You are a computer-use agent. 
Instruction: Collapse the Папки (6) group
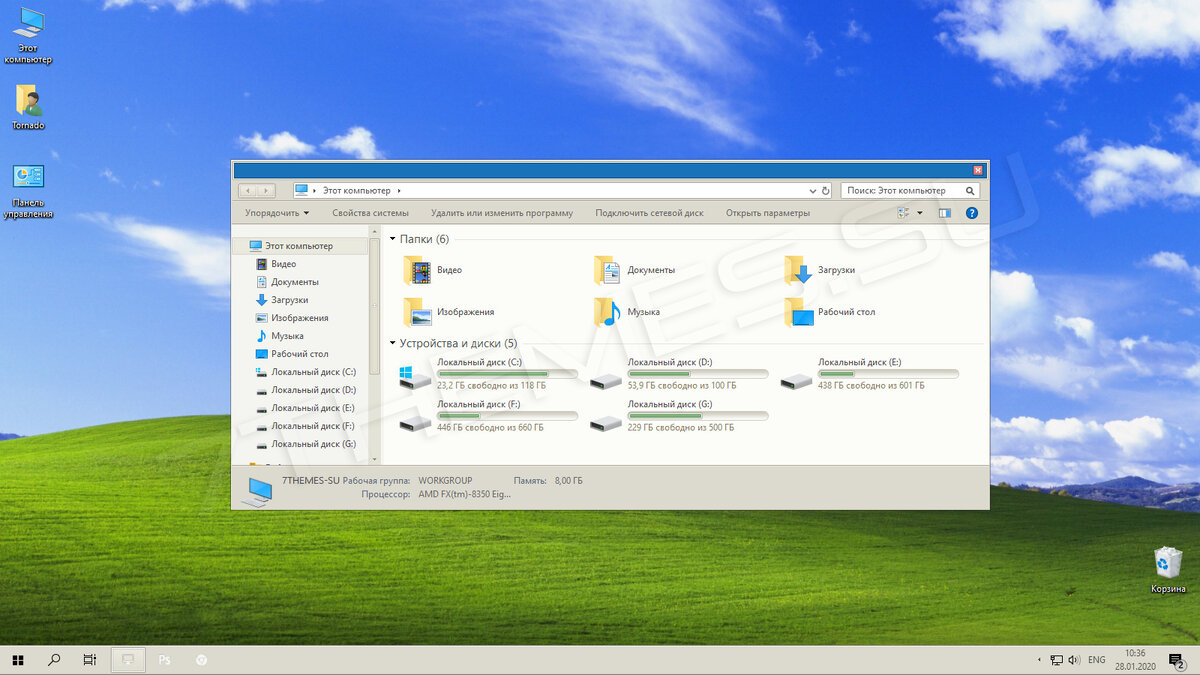click(392, 240)
